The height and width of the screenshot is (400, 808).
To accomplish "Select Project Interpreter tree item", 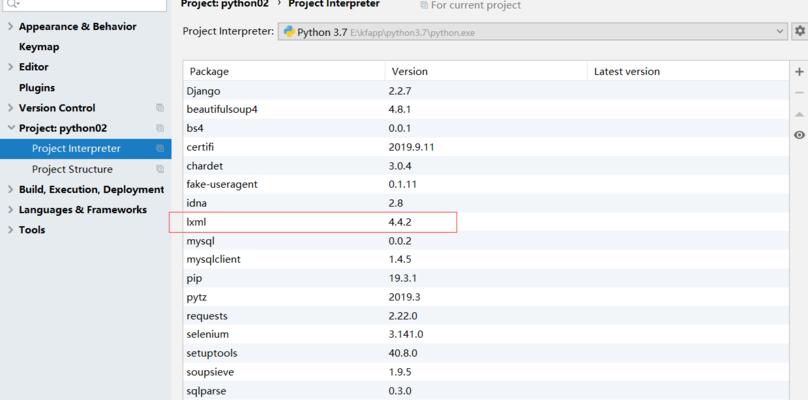I will [x=86, y=148].
